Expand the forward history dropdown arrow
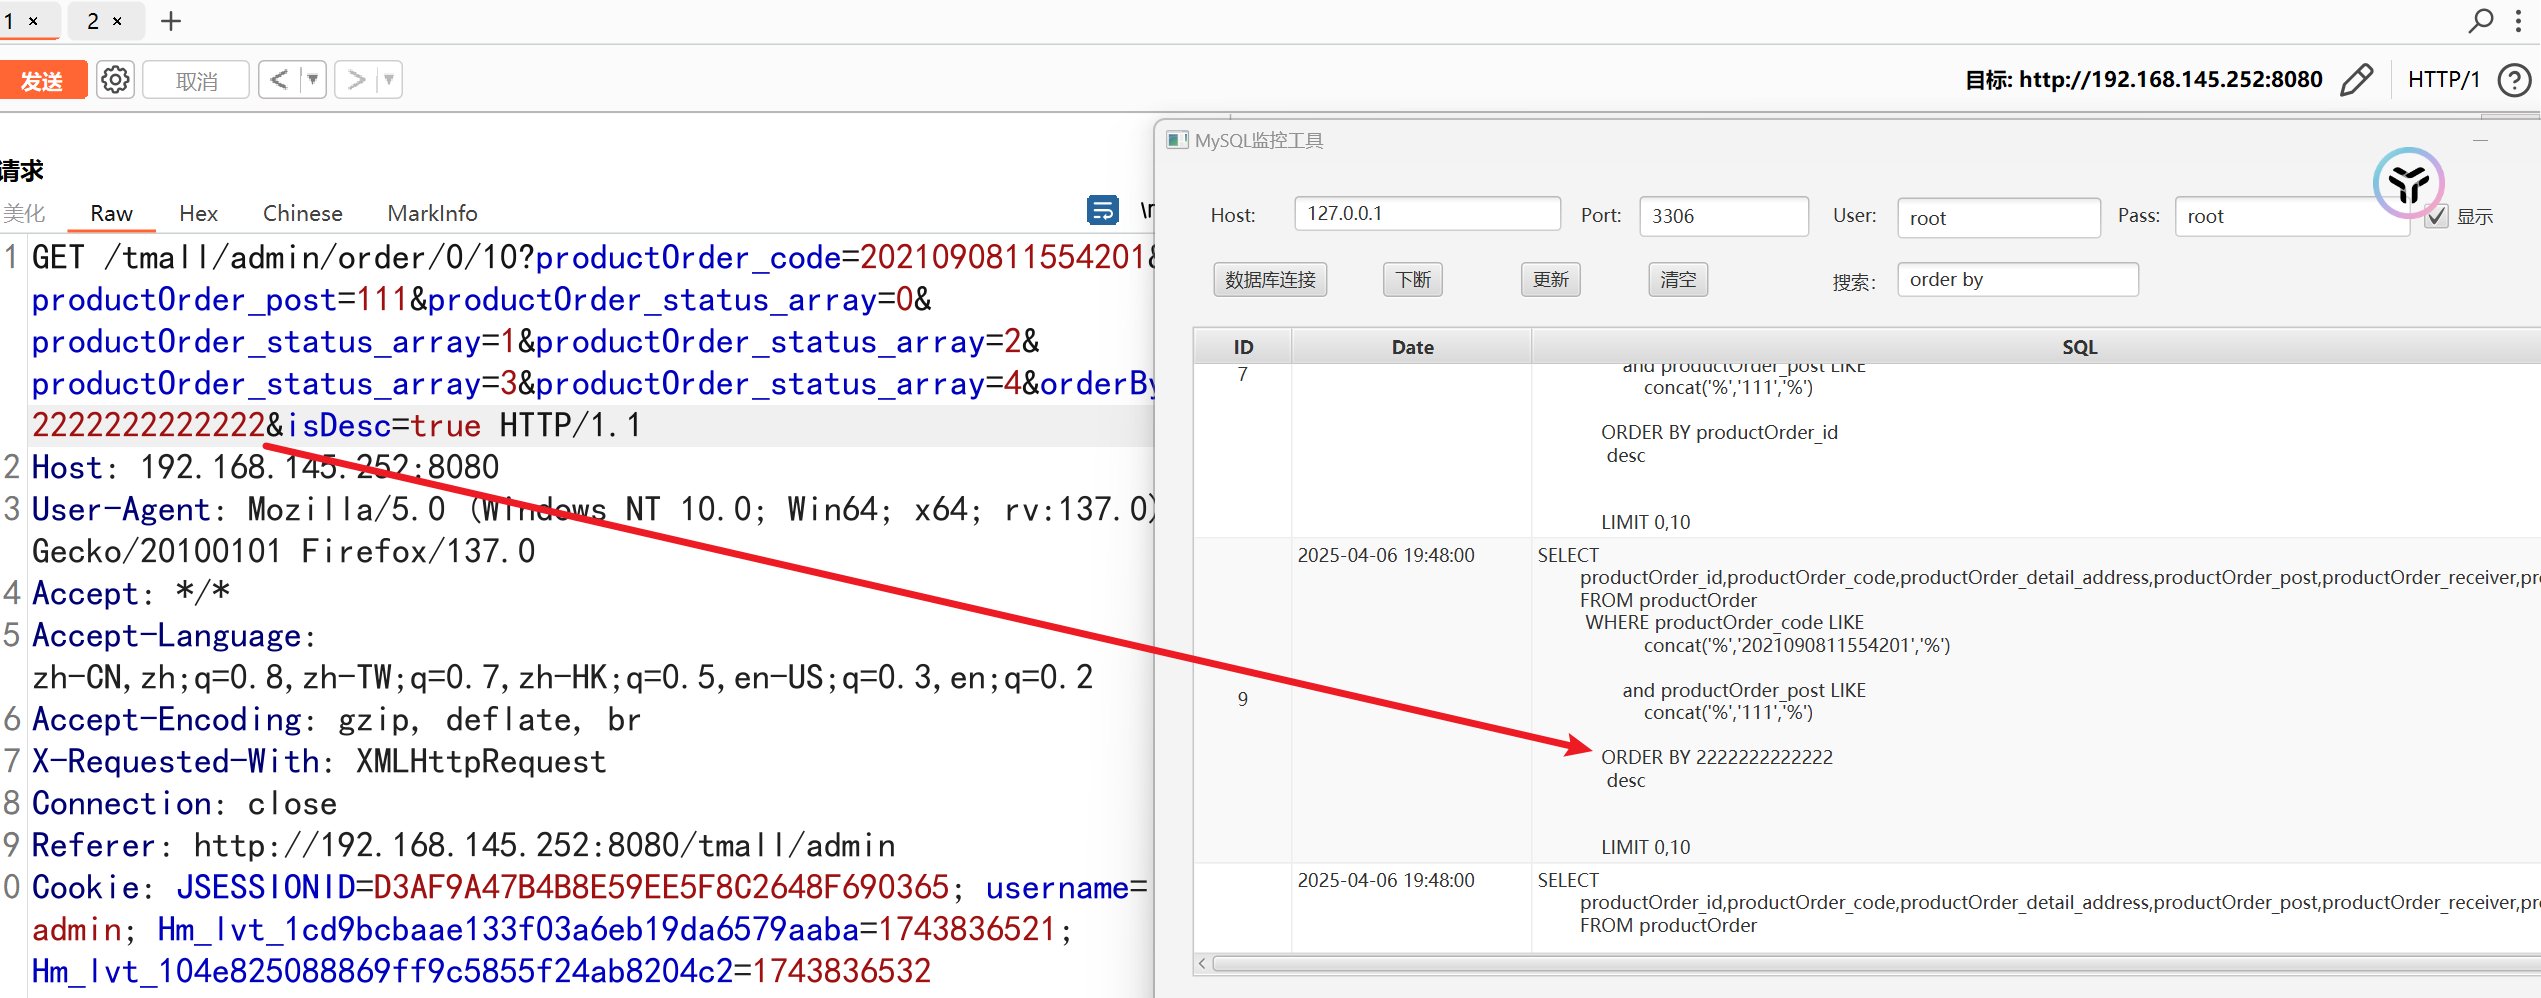This screenshot has width=2541, height=998. 389,80
